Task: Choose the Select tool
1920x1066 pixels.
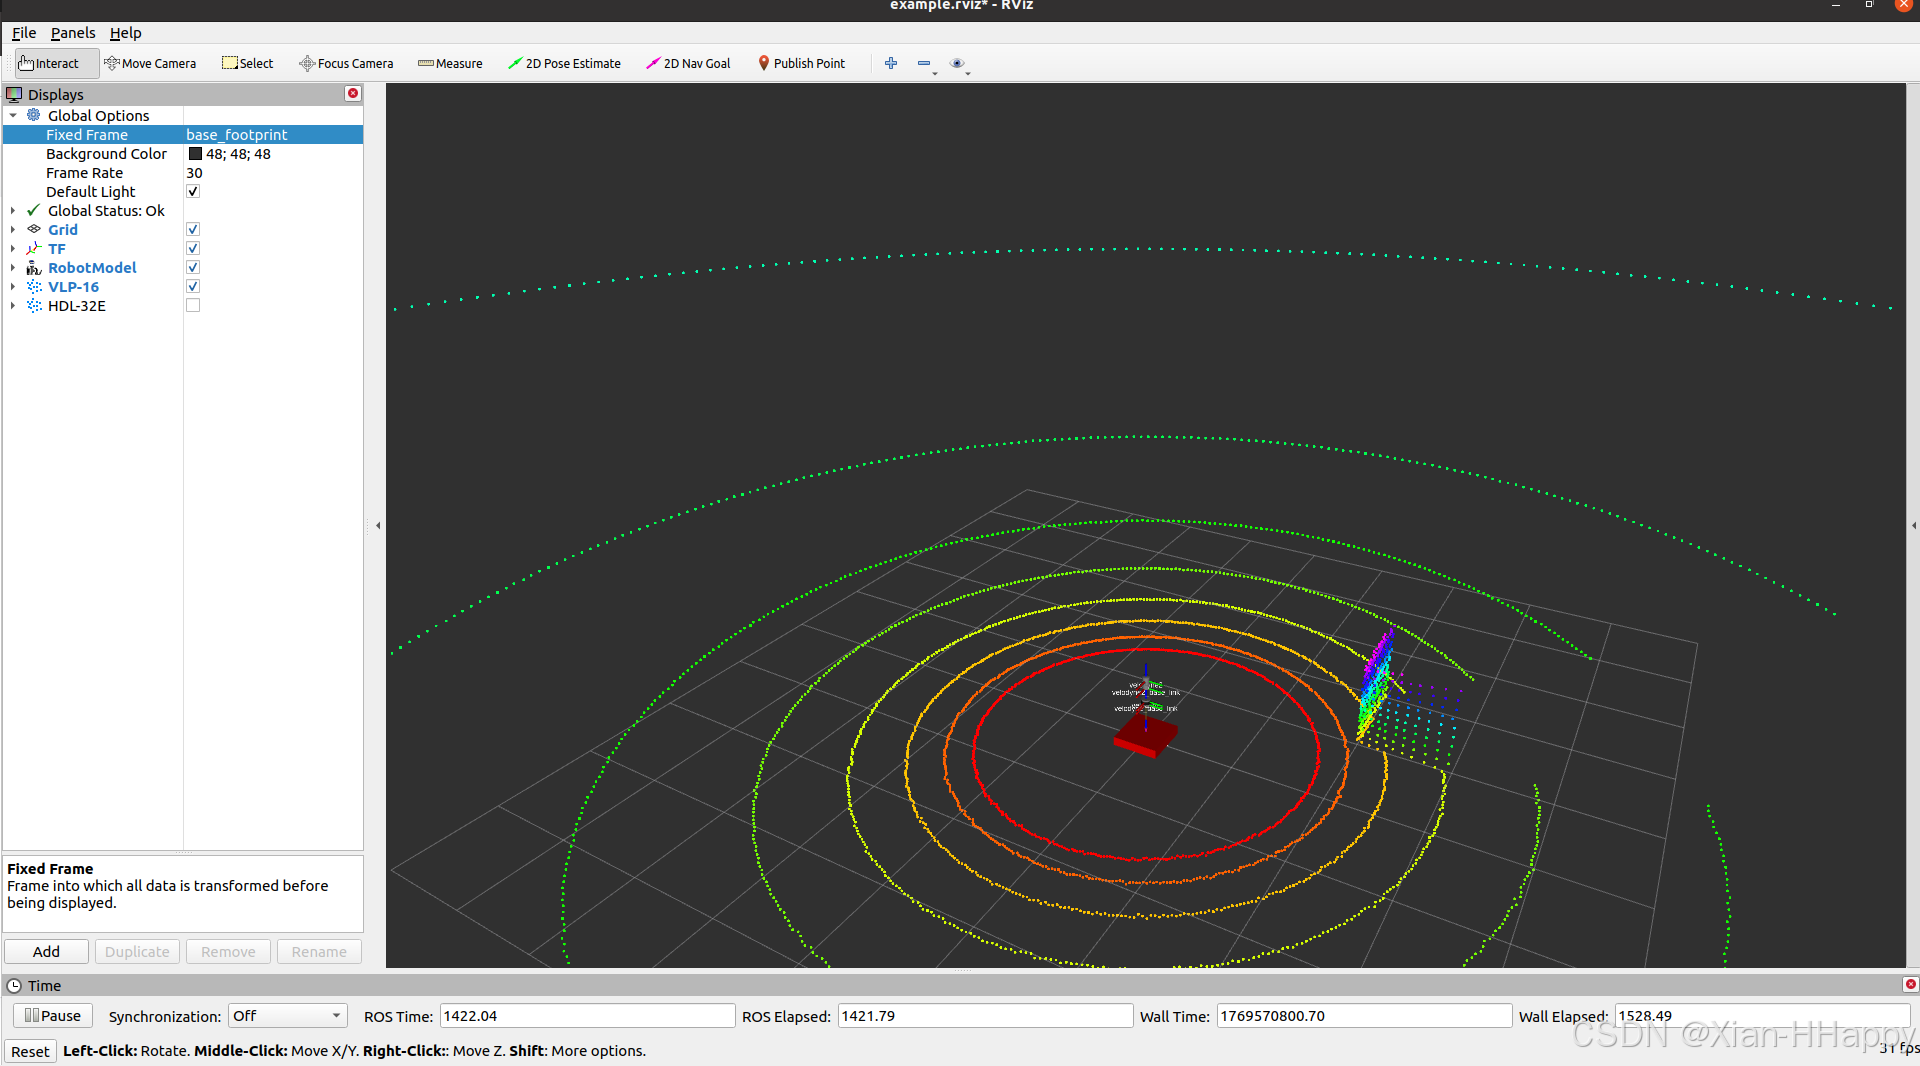Action: click(247, 63)
